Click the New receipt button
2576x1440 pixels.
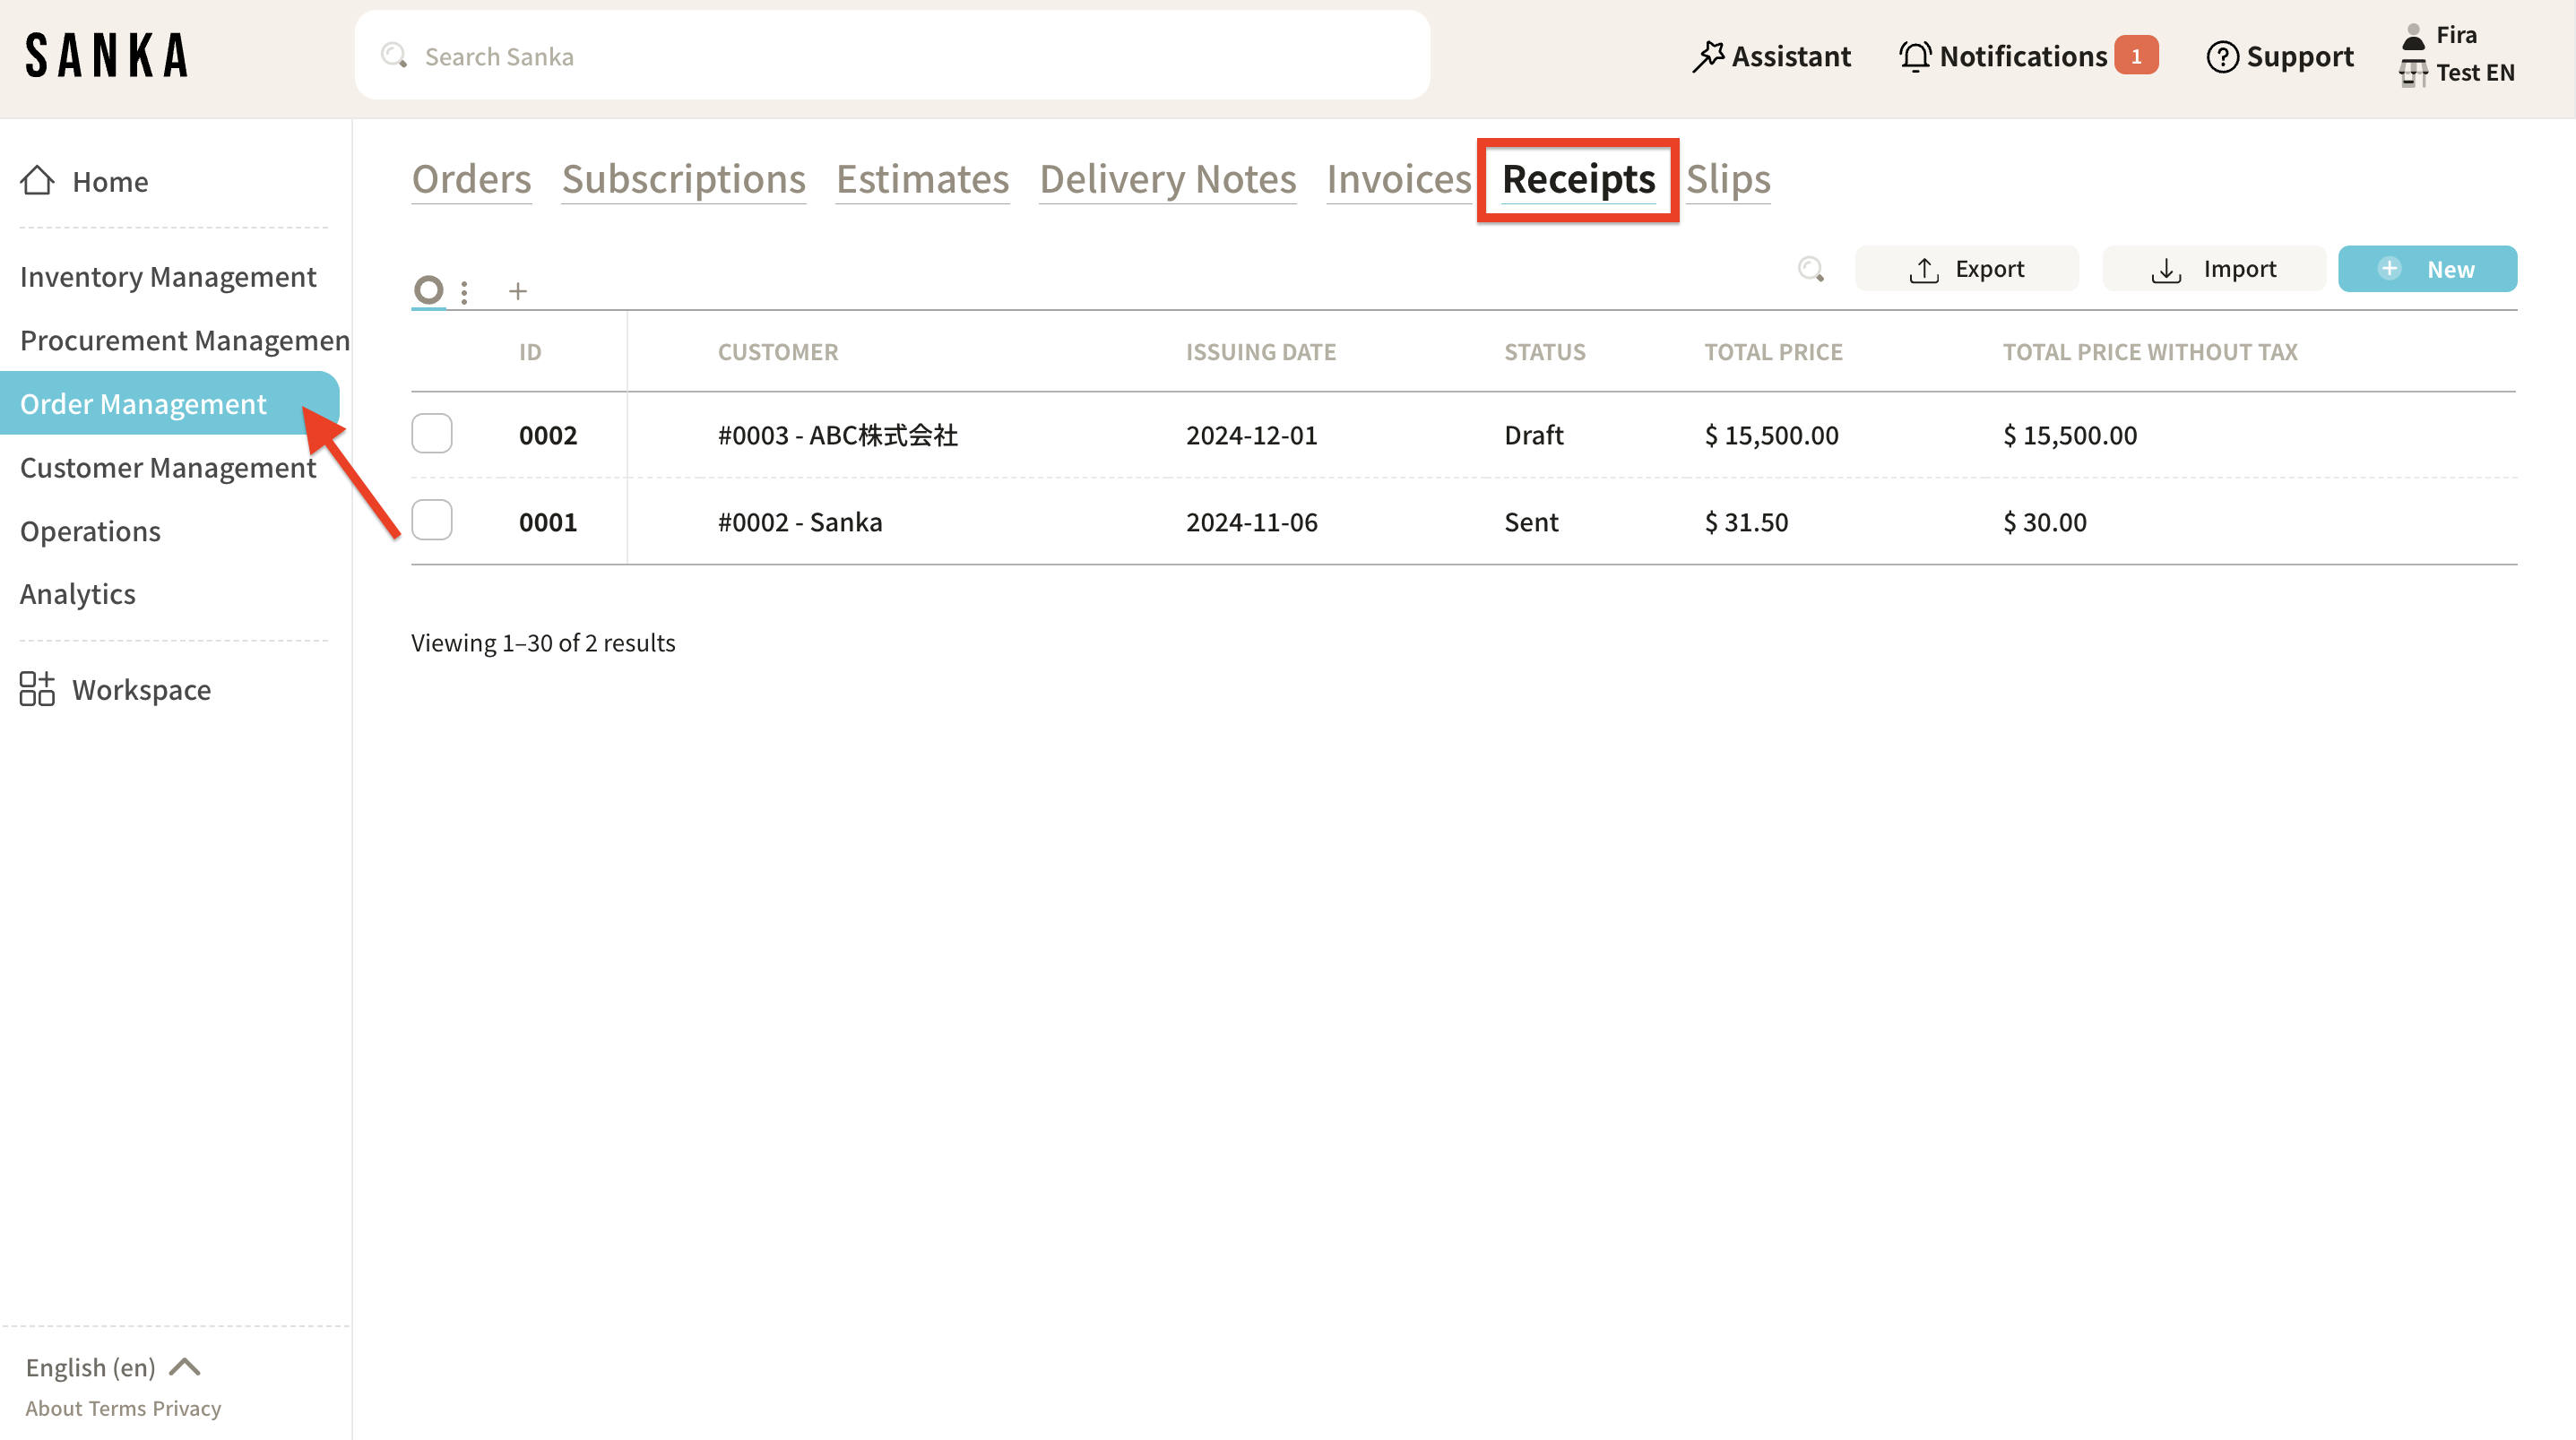[2426, 269]
